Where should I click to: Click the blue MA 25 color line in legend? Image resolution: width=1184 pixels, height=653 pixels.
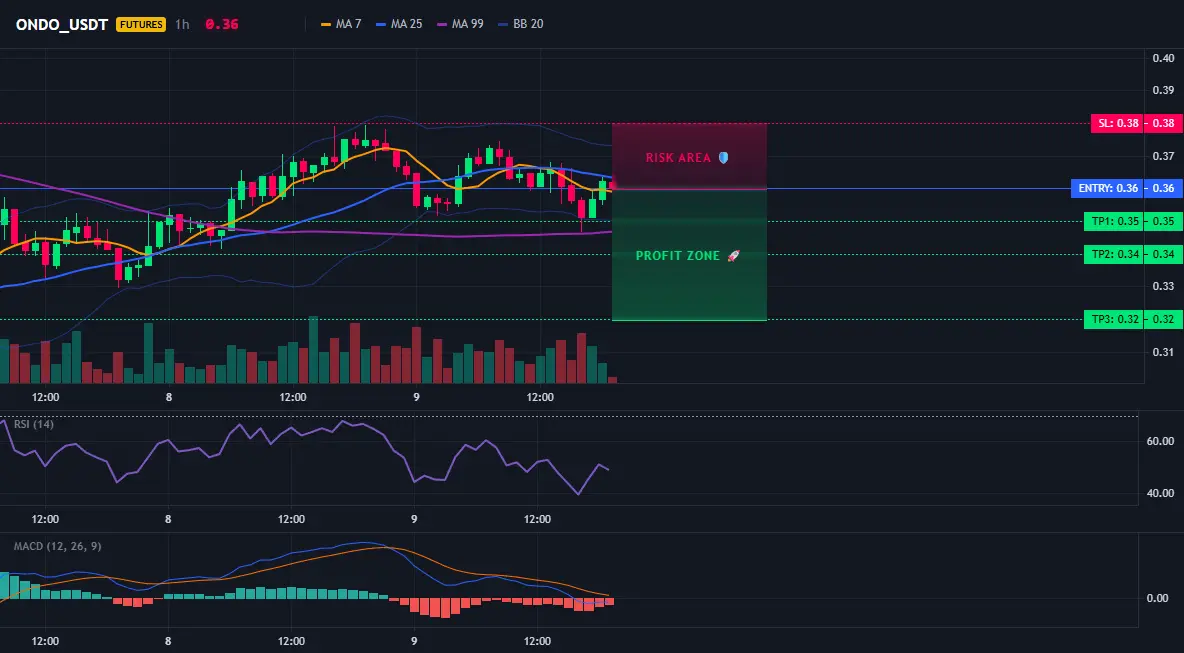pos(381,24)
